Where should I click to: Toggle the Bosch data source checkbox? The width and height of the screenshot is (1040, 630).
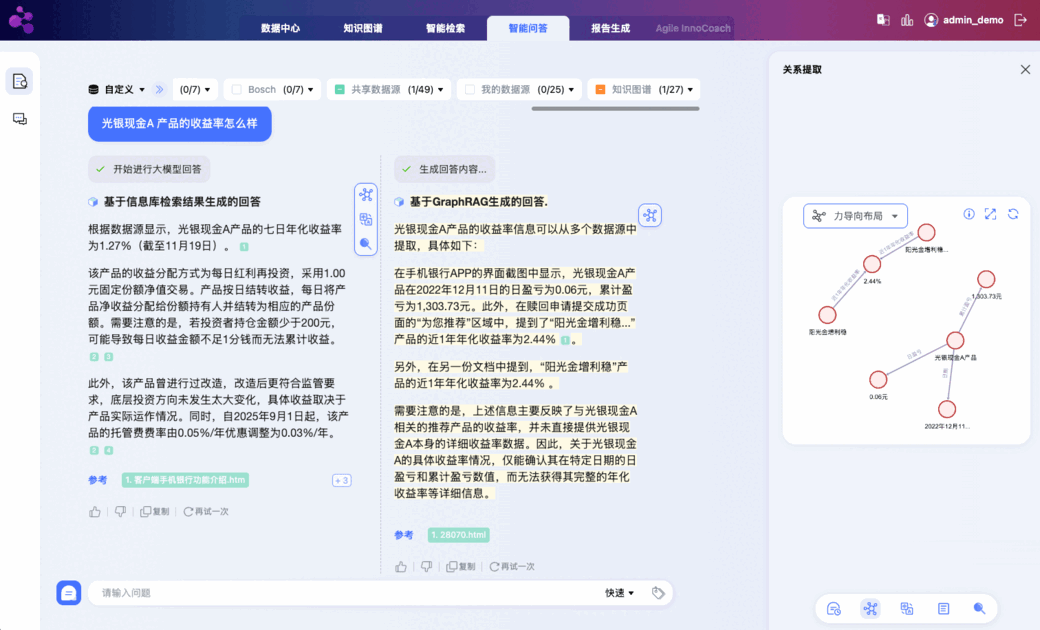237,90
